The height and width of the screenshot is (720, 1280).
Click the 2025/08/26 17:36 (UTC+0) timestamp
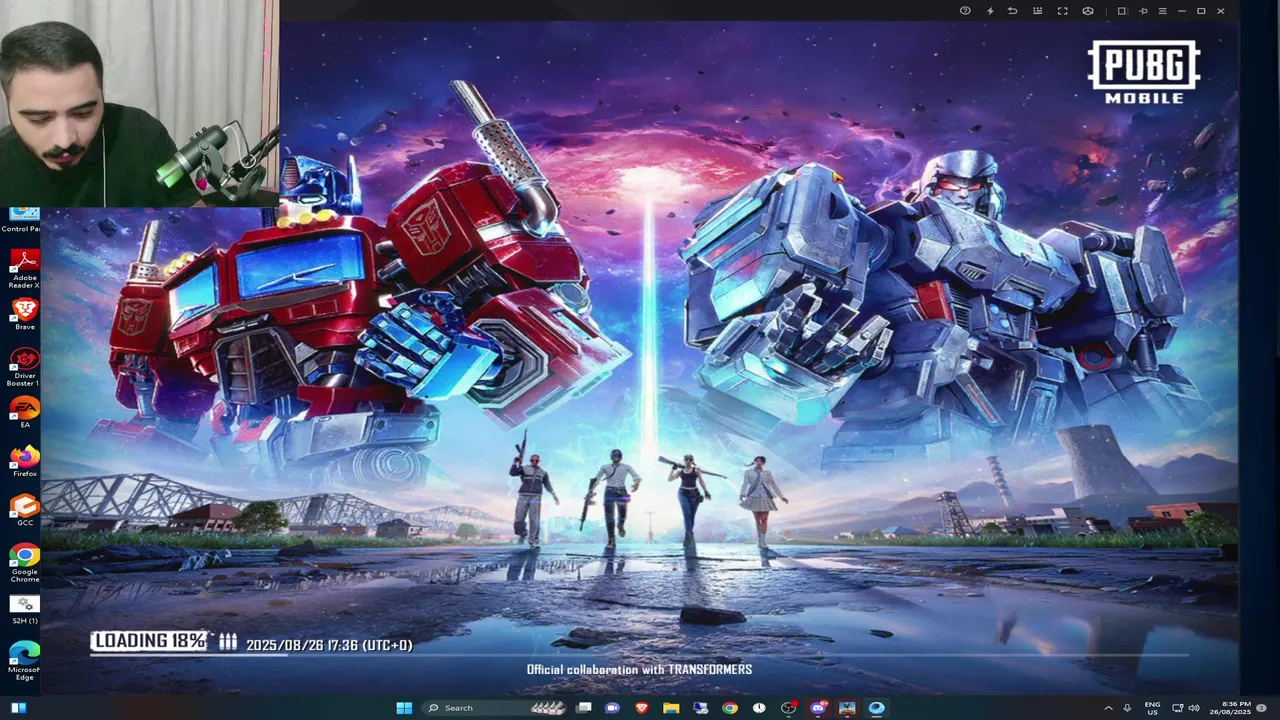[329, 645]
